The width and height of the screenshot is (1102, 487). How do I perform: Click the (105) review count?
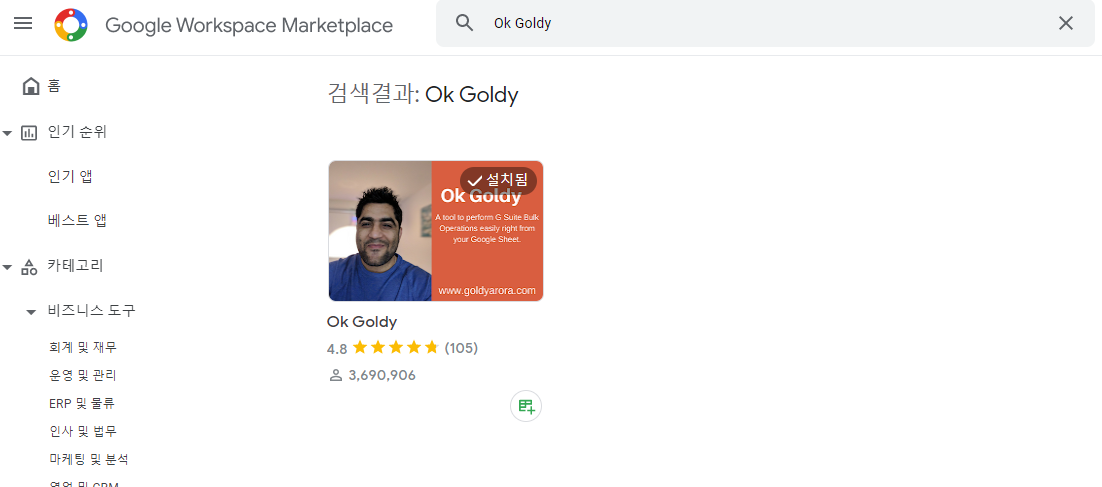(461, 348)
